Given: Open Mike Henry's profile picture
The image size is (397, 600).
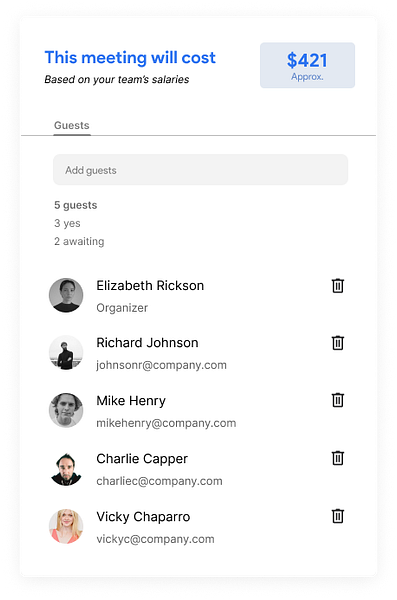Looking at the screenshot, I should pyautogui.click(x=66, y=410).
